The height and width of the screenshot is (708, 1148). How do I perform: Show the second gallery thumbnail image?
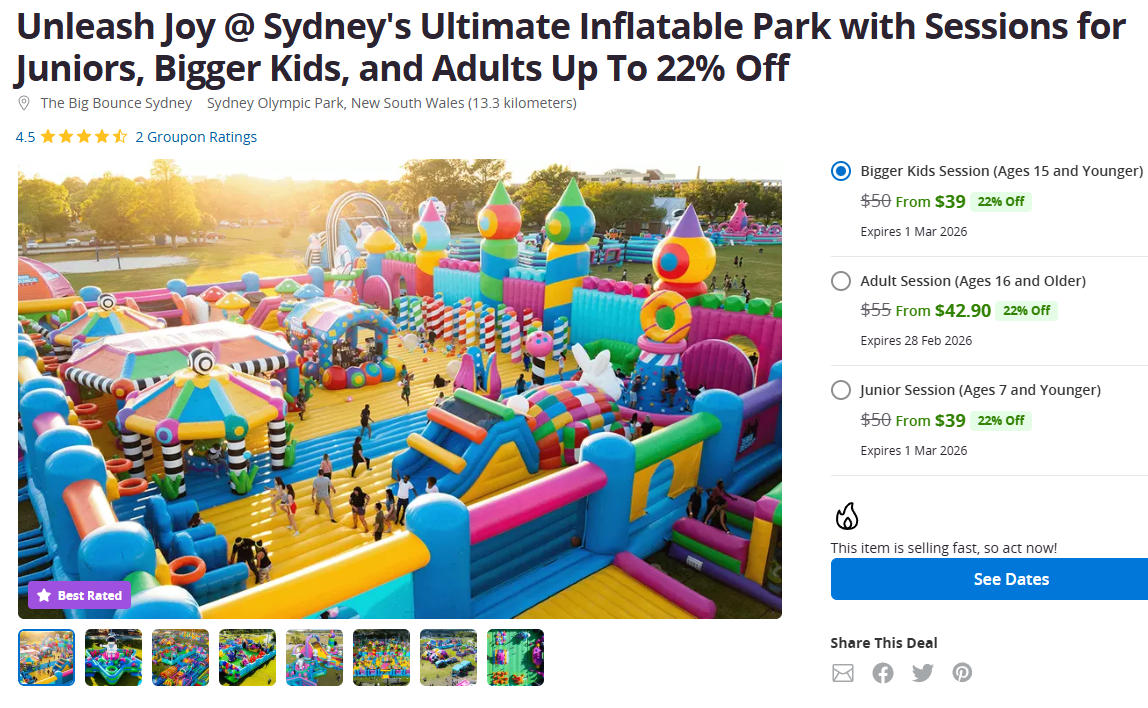(x=114, y=657)
